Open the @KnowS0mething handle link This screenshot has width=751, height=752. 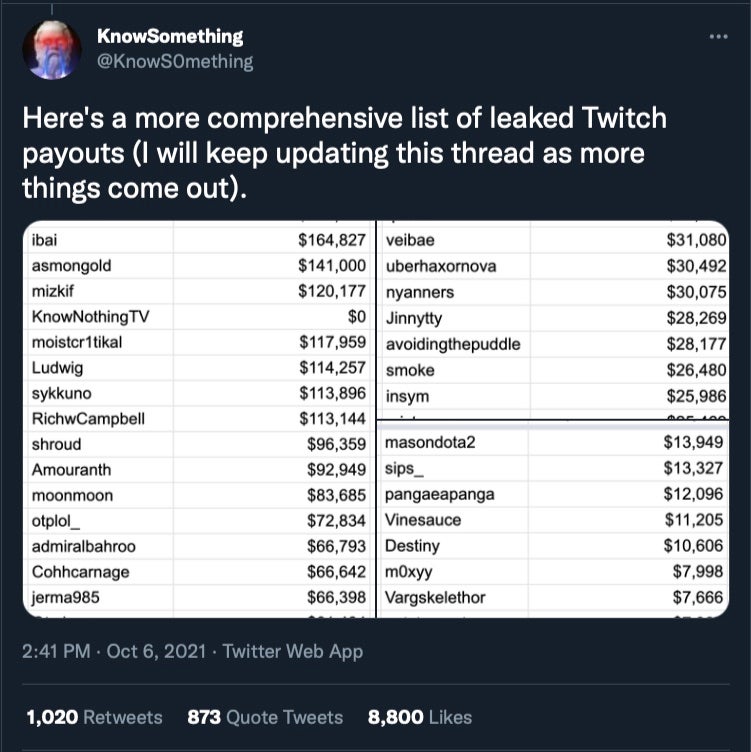(x=175, y=62)
